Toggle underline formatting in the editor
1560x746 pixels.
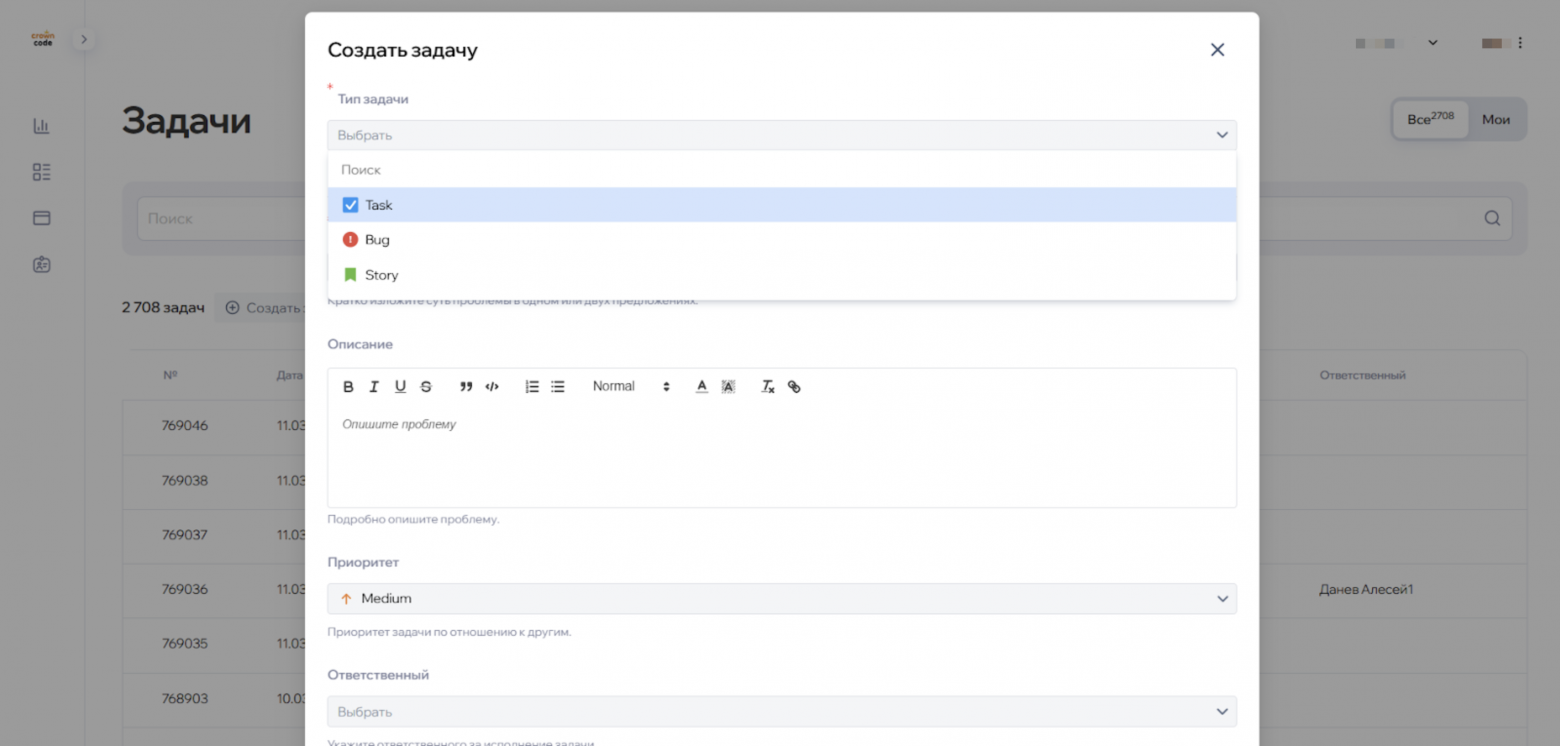tap(400, 387)
